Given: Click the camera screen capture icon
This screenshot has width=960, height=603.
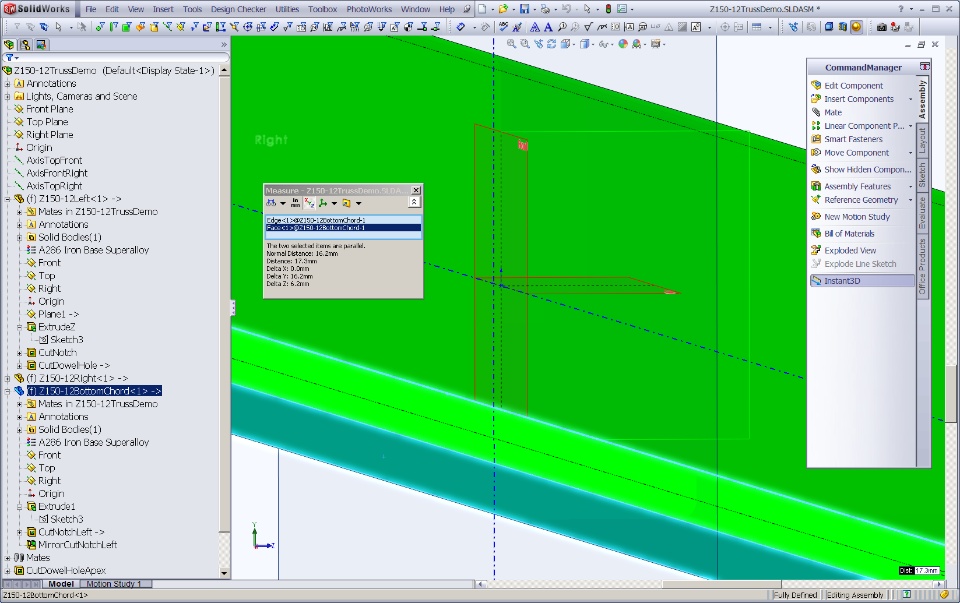Looking at the screenshot, I should [x=882, y=27].
